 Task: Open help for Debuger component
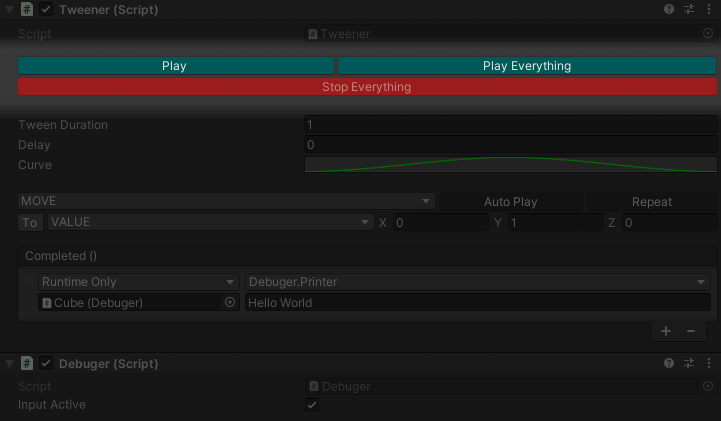coord(669,363)
